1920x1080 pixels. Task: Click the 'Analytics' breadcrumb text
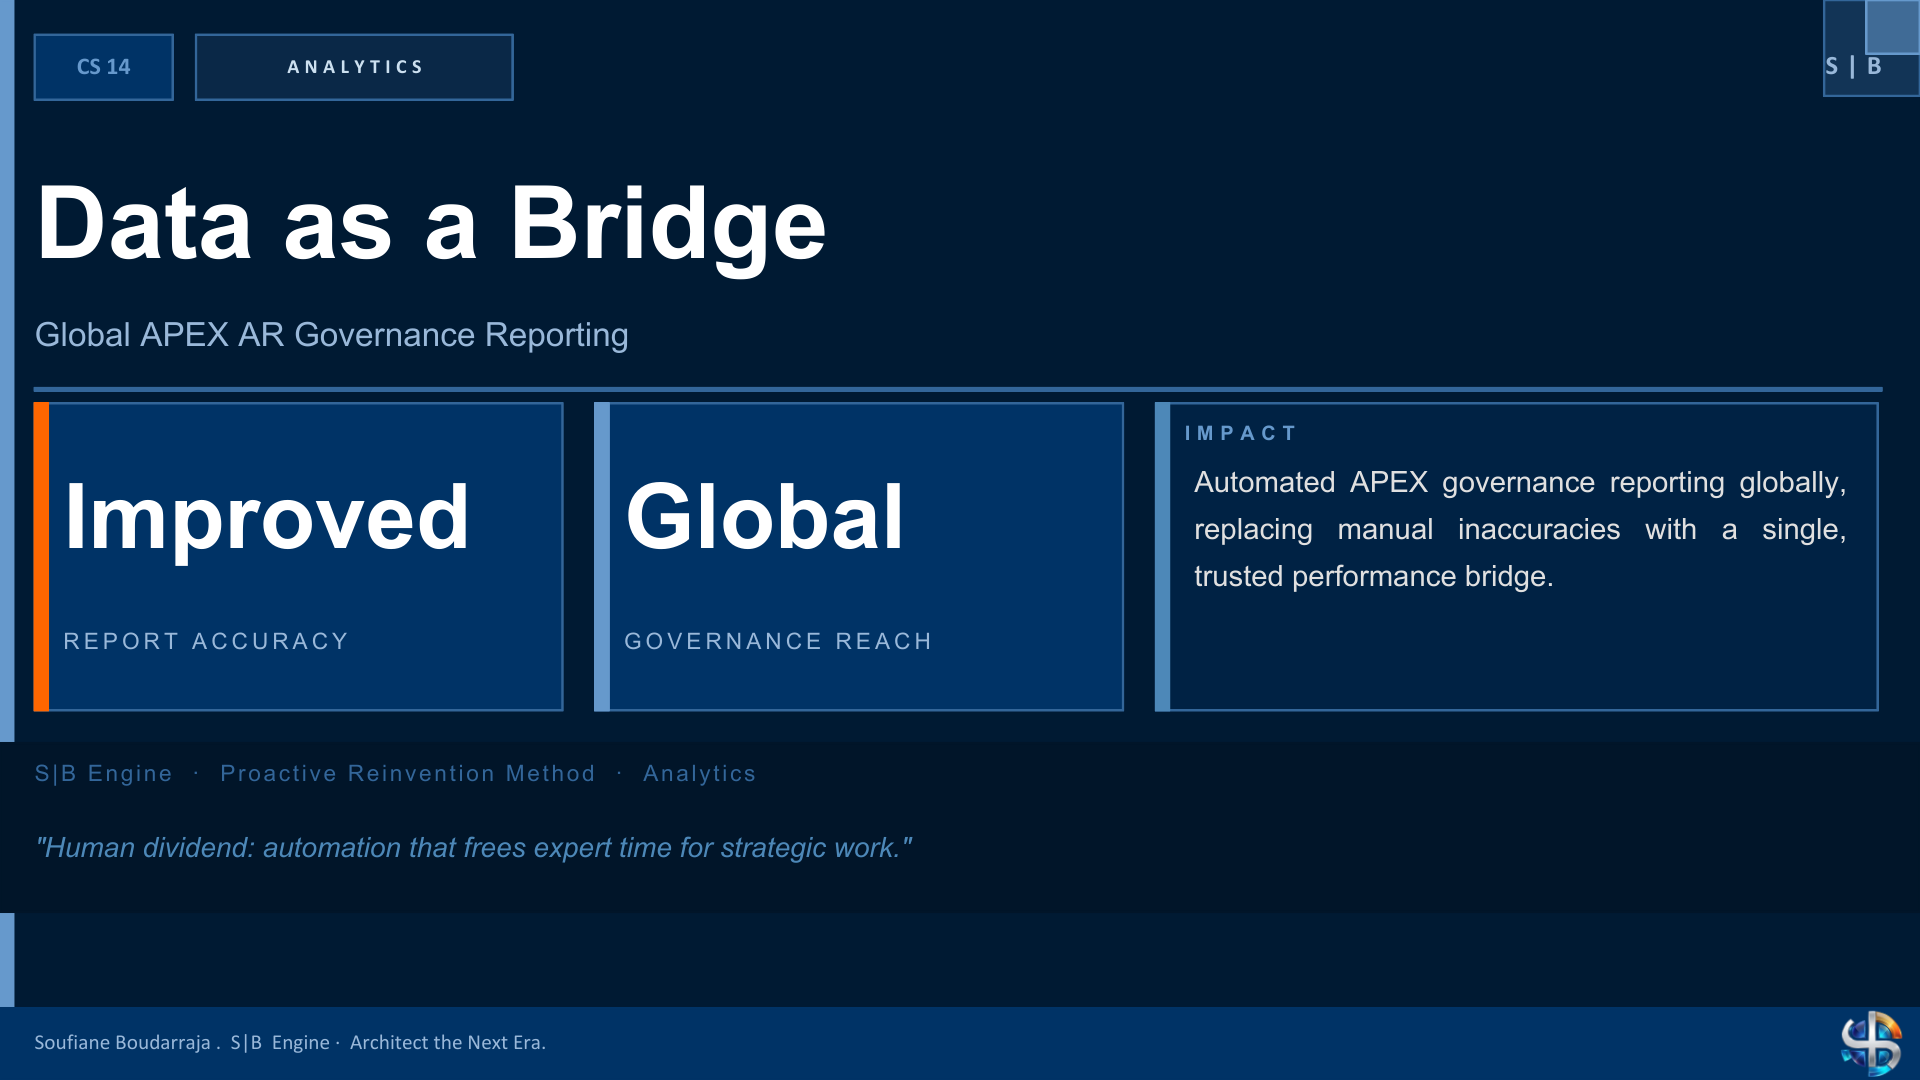(x=699, y=773)
